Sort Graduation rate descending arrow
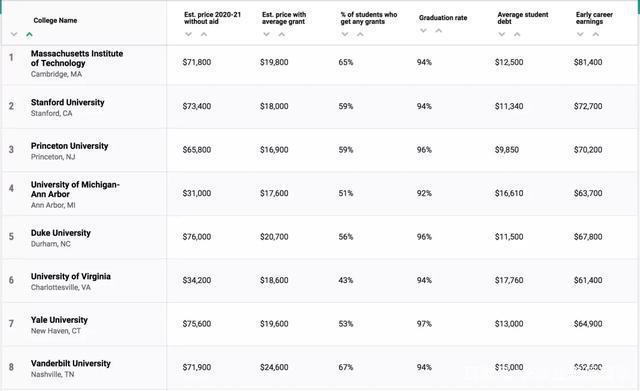 click(423, 31)
